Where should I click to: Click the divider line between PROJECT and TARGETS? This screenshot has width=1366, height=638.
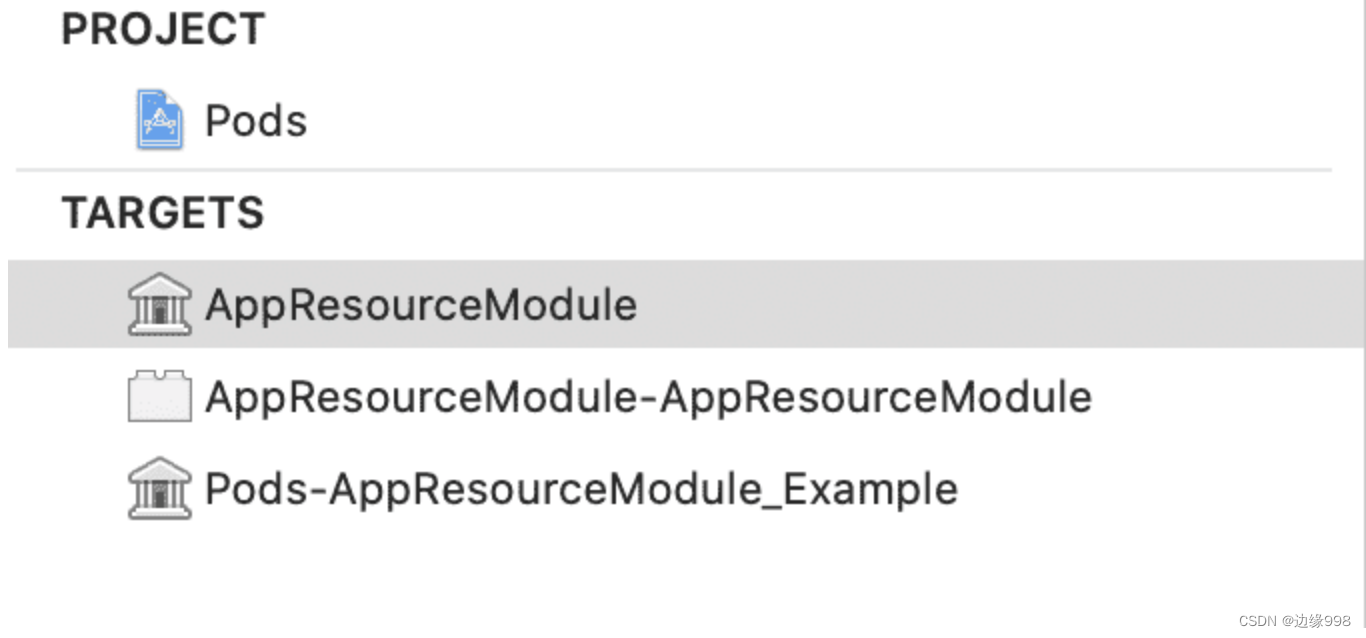pyautogui.click(x=673, y=170)
